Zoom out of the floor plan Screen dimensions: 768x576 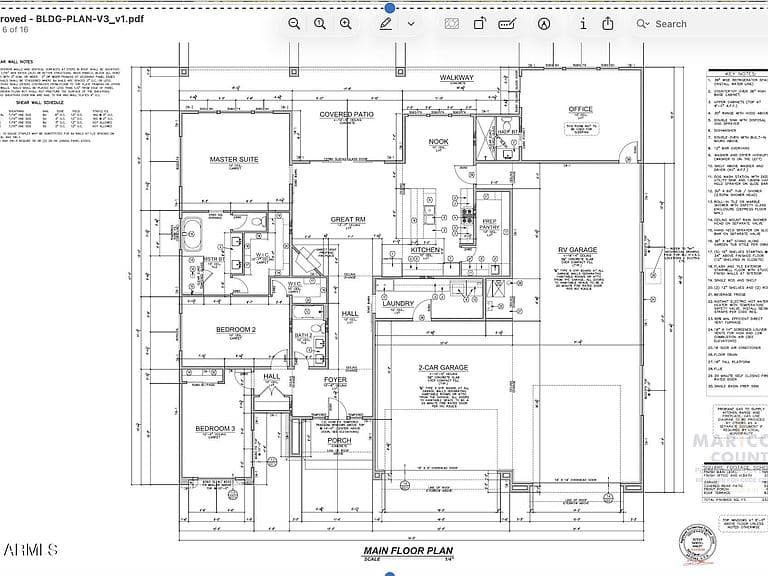294,24
